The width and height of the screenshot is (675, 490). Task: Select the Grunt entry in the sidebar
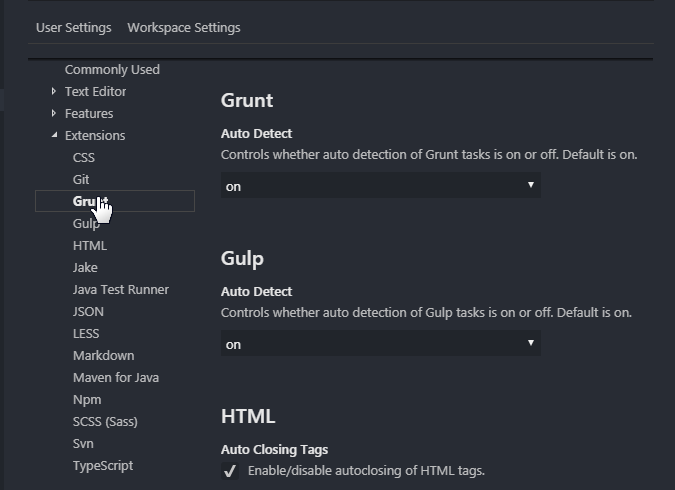(x=115, y=201)
